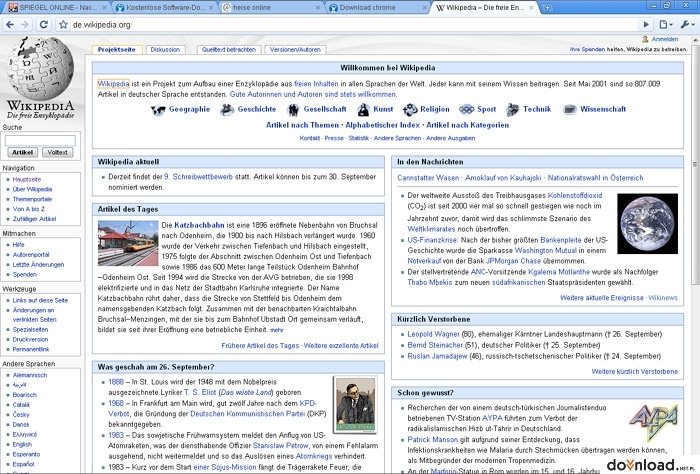Viewport: 700px width, 474px height.
Task: Switch language to English in sidebar
Action: 22,445
